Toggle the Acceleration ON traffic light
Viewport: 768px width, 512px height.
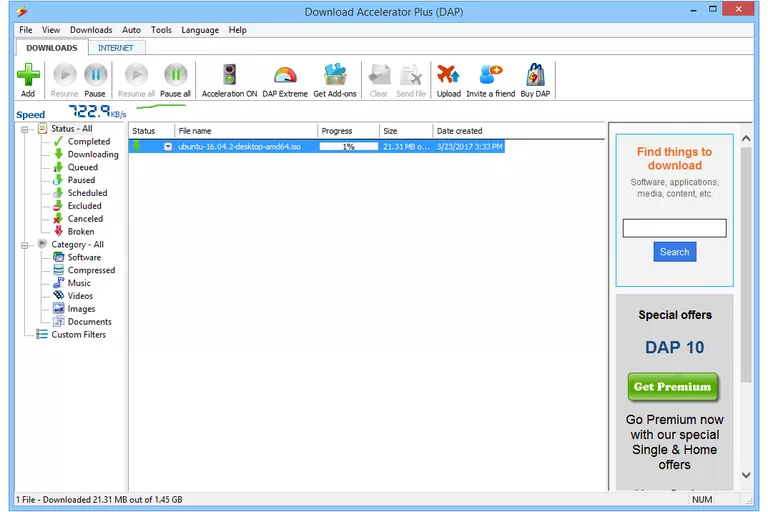[x=229, y=75]
